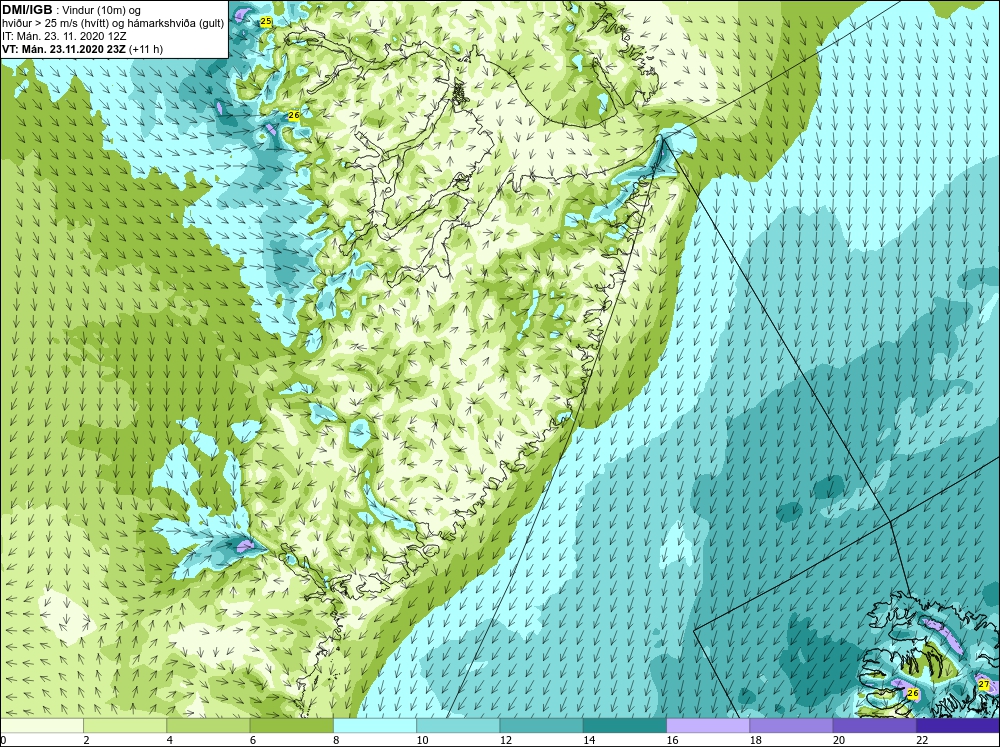
Task: Choose the 12–14 m/s teal legend swatch
Action: tap(541, 726)
